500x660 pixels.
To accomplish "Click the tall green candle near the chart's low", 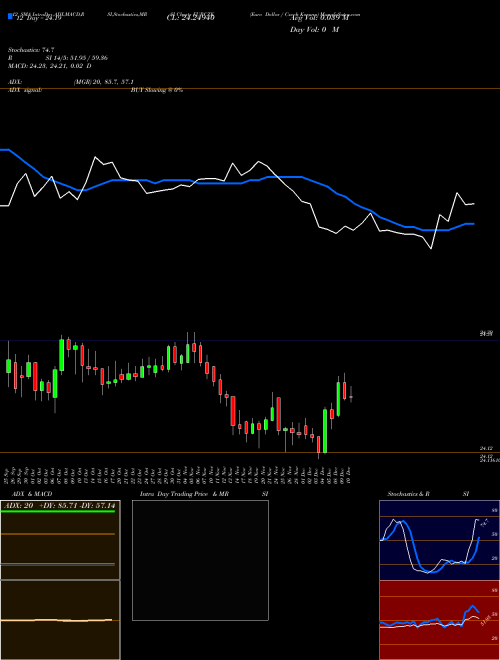I will 325,430.
